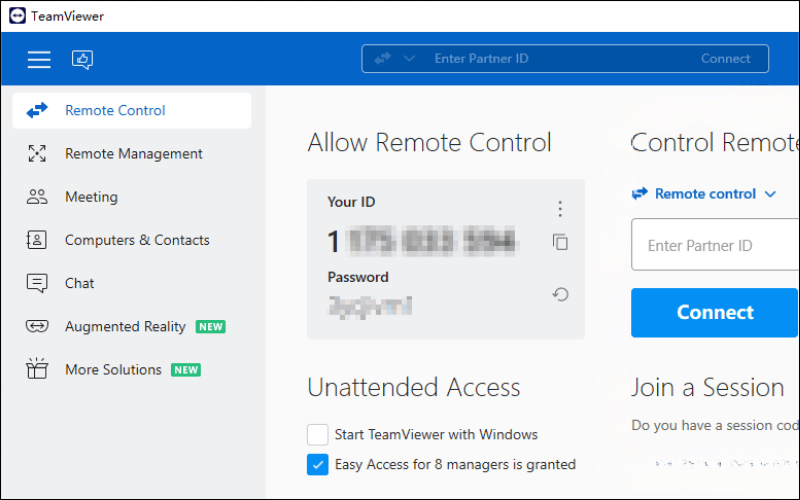Image resolution: width=800 pixels, height=500 pixels.
Task: Open the hamburger menu
Action: point(39,59)
